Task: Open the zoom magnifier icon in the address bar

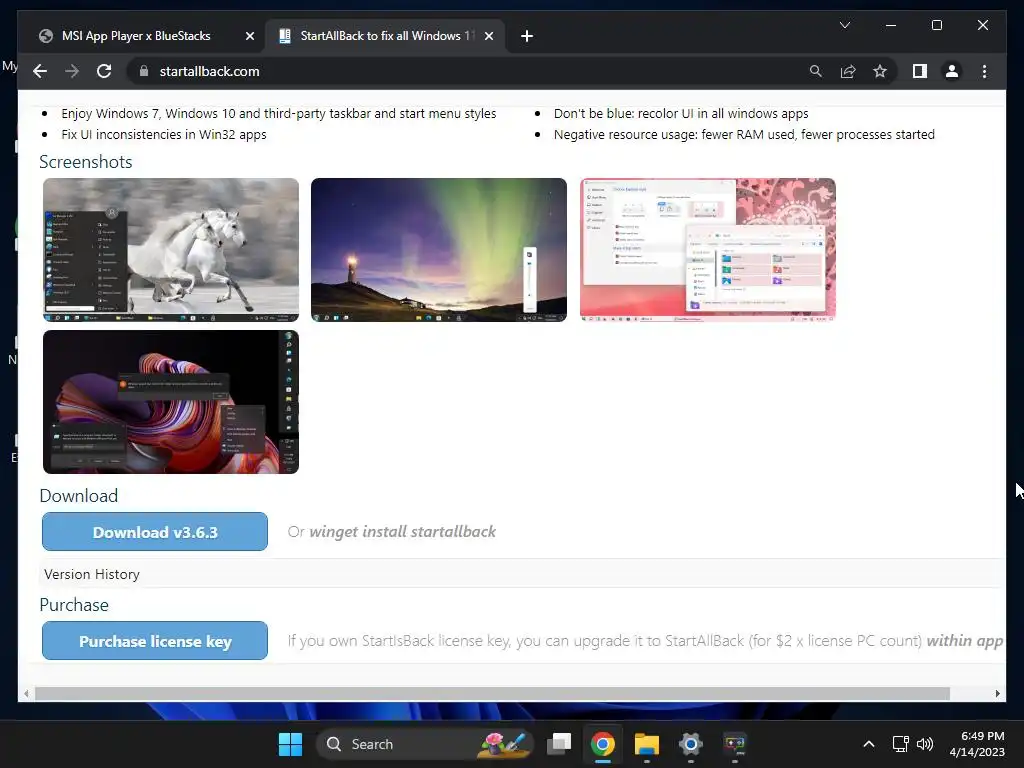Action: tap(816, 71)
